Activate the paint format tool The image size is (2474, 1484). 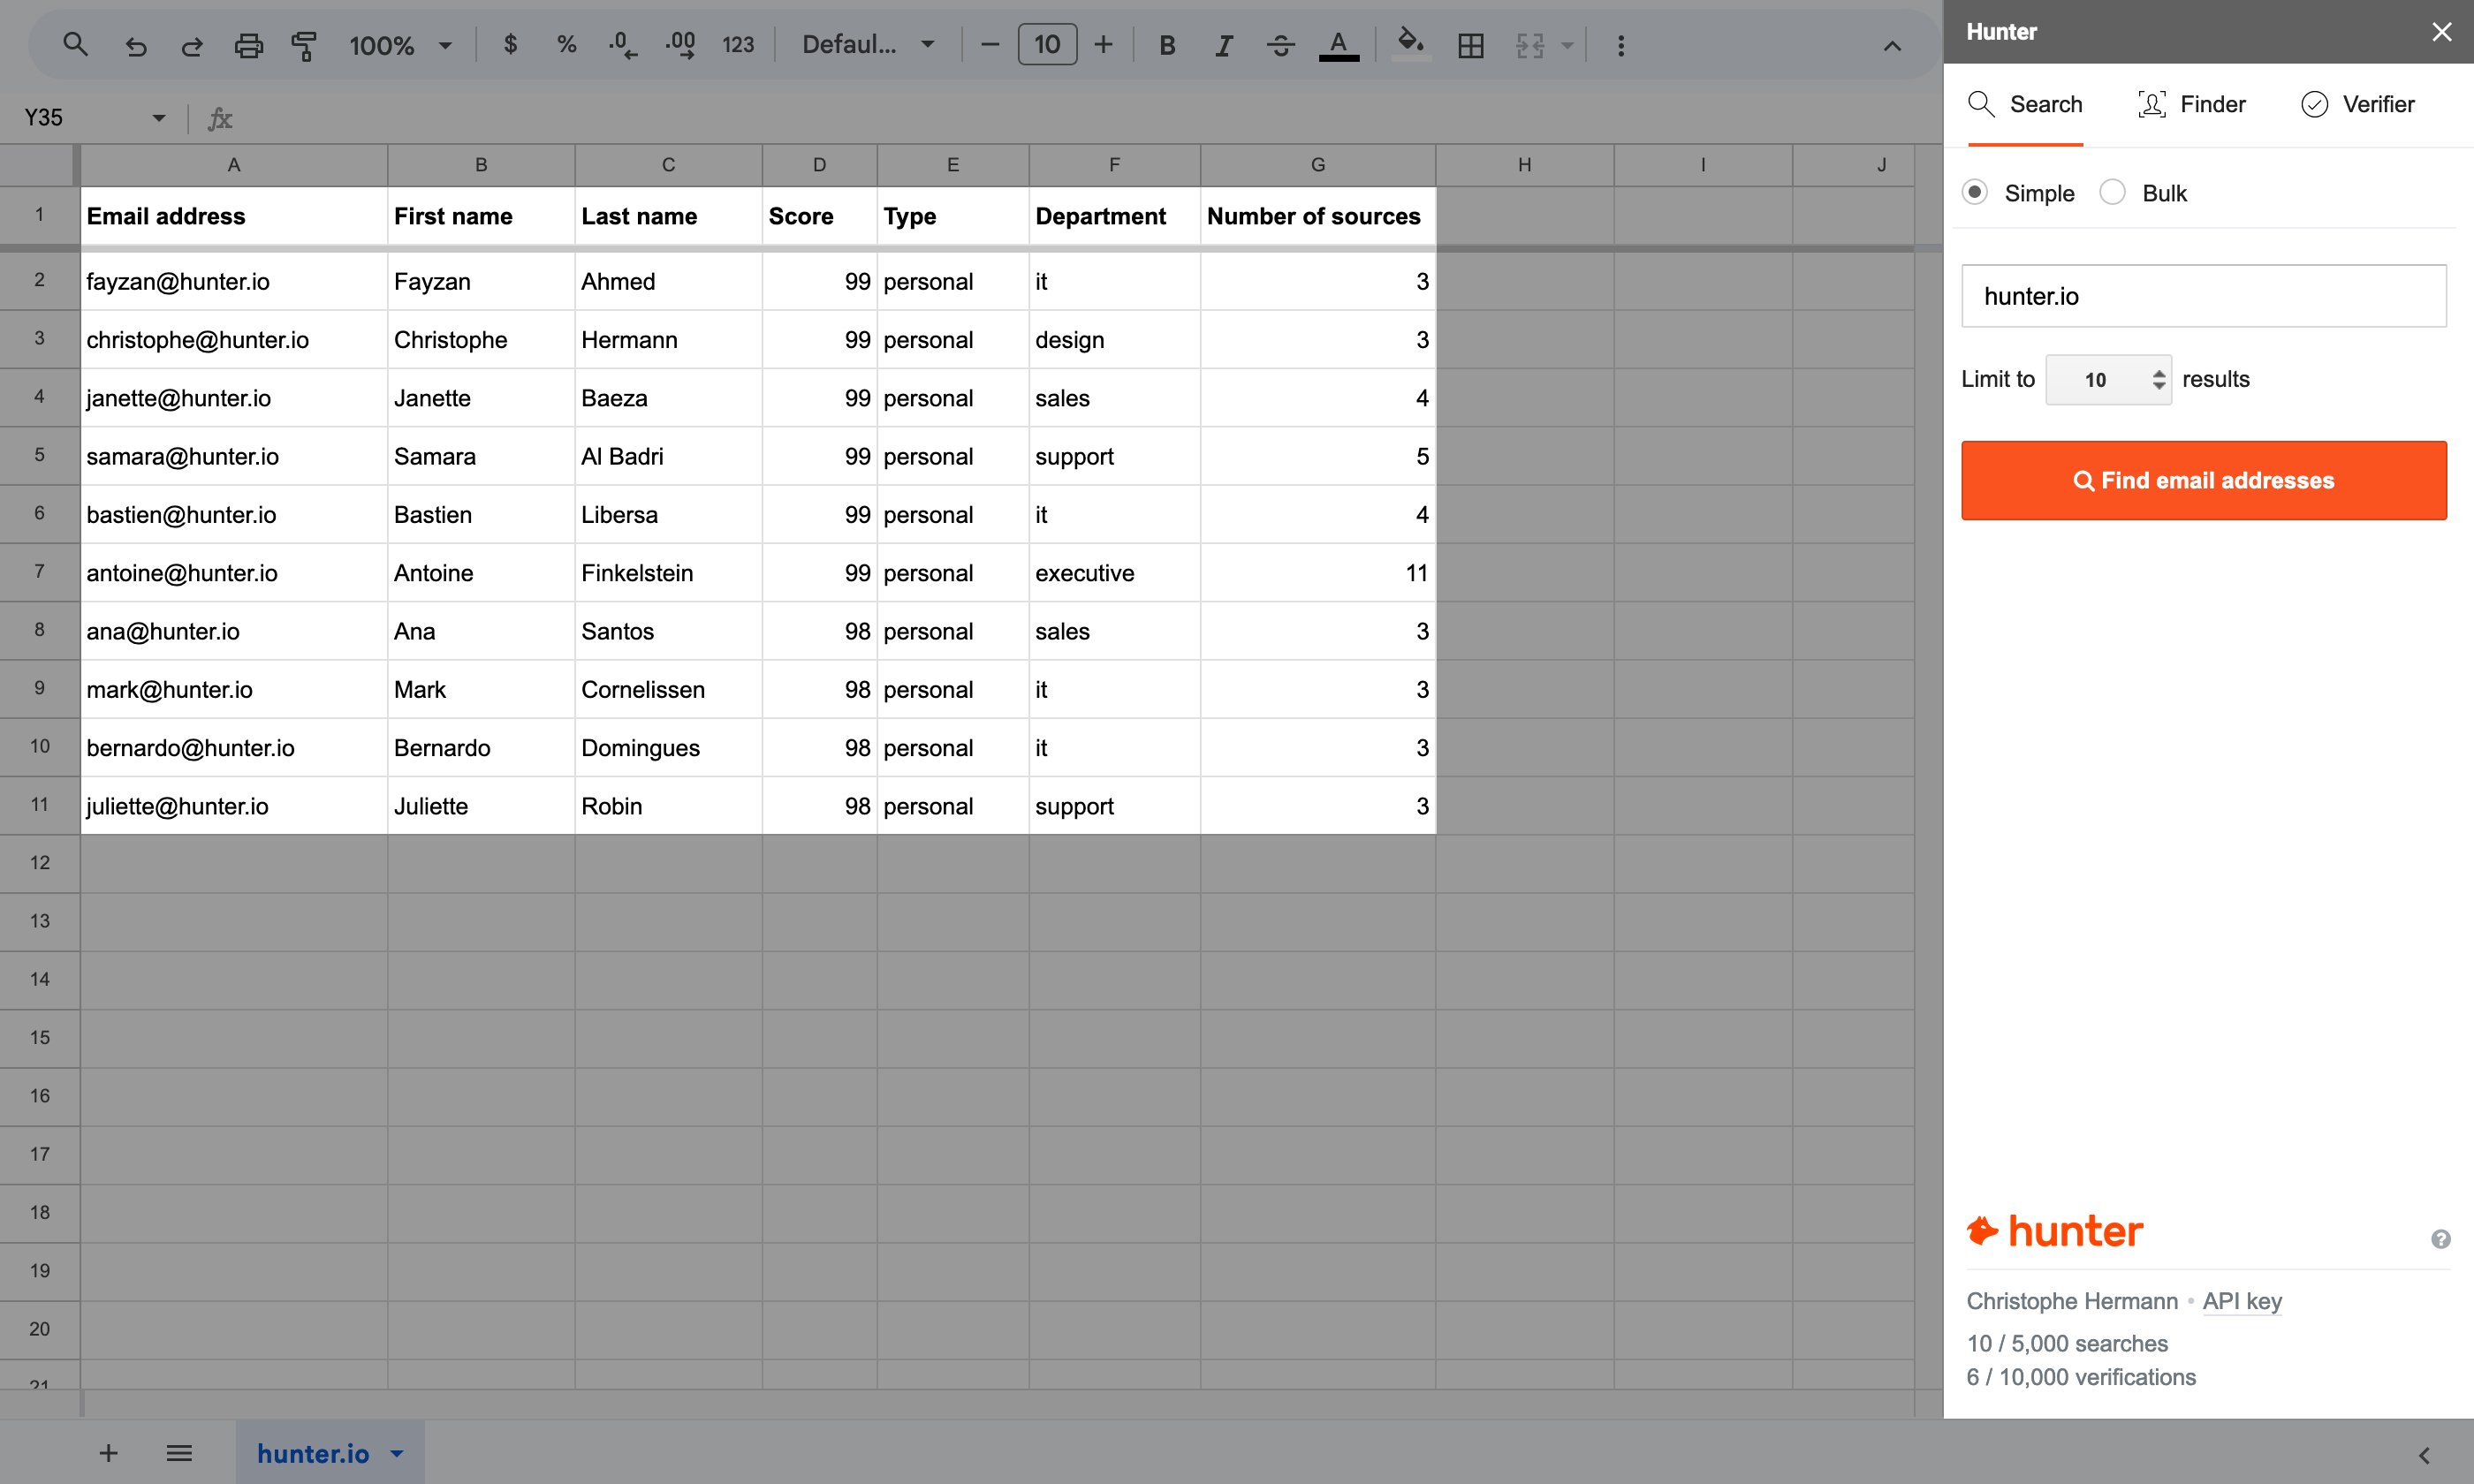(304, 45)
